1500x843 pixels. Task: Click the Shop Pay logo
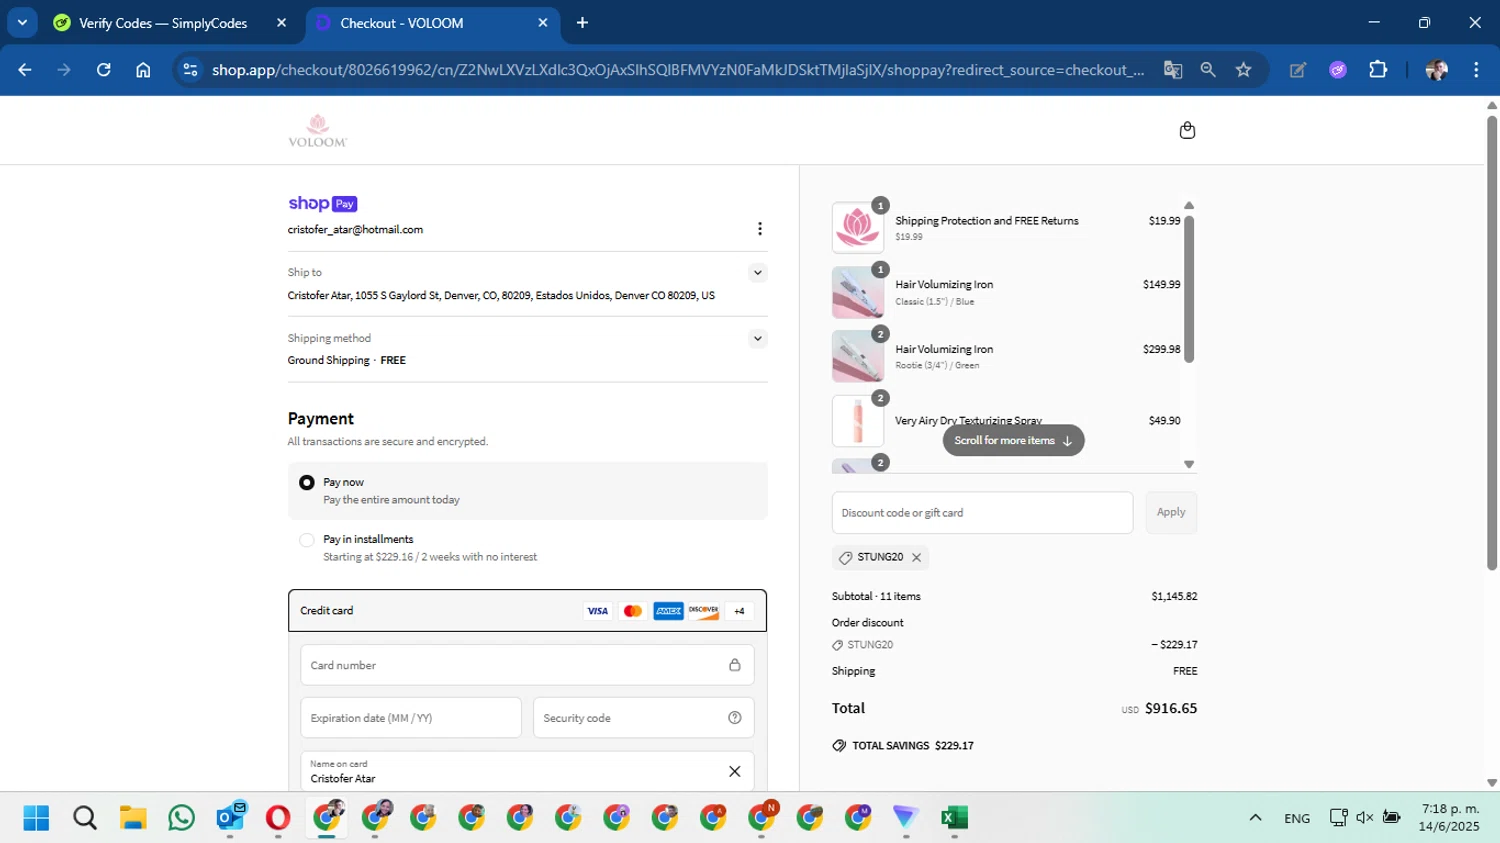322,203
